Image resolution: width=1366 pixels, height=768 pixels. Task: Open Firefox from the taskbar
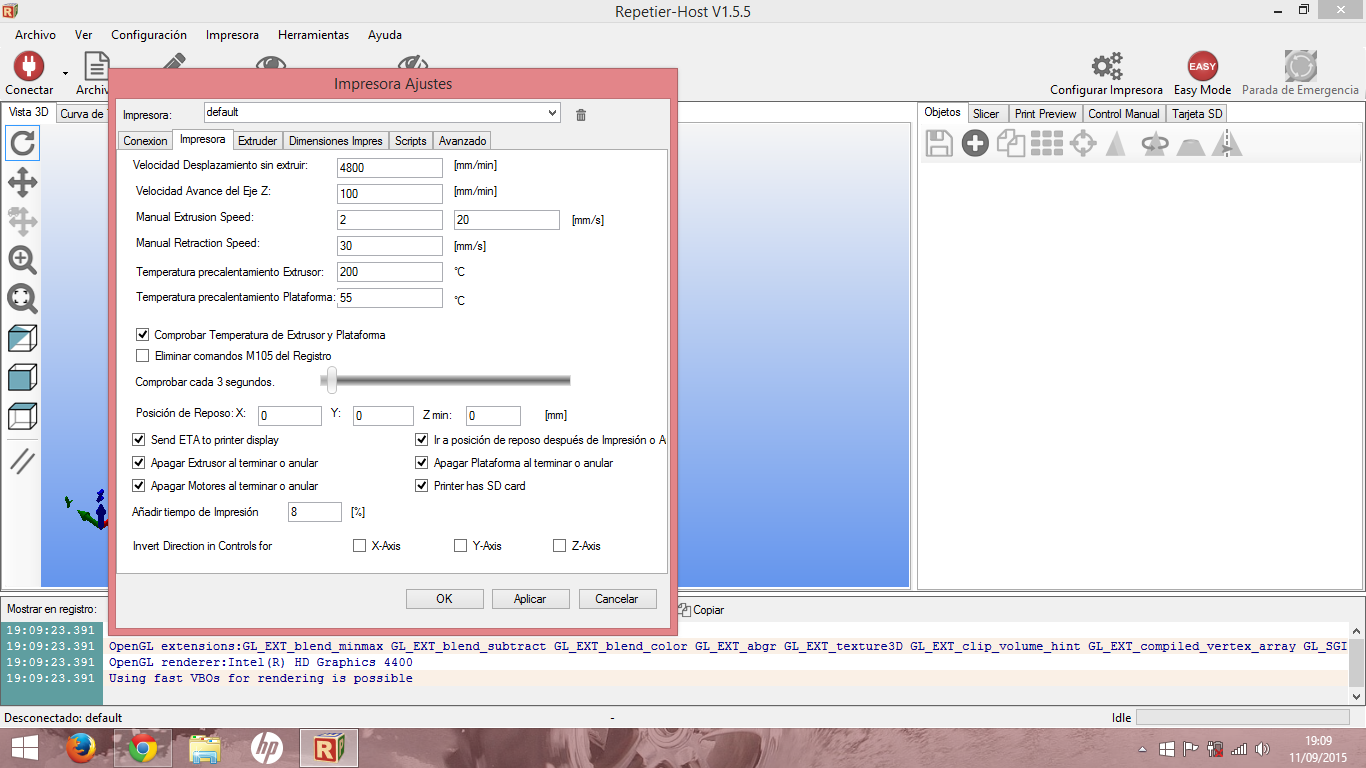pyautogui.click(x=81, y=747)
